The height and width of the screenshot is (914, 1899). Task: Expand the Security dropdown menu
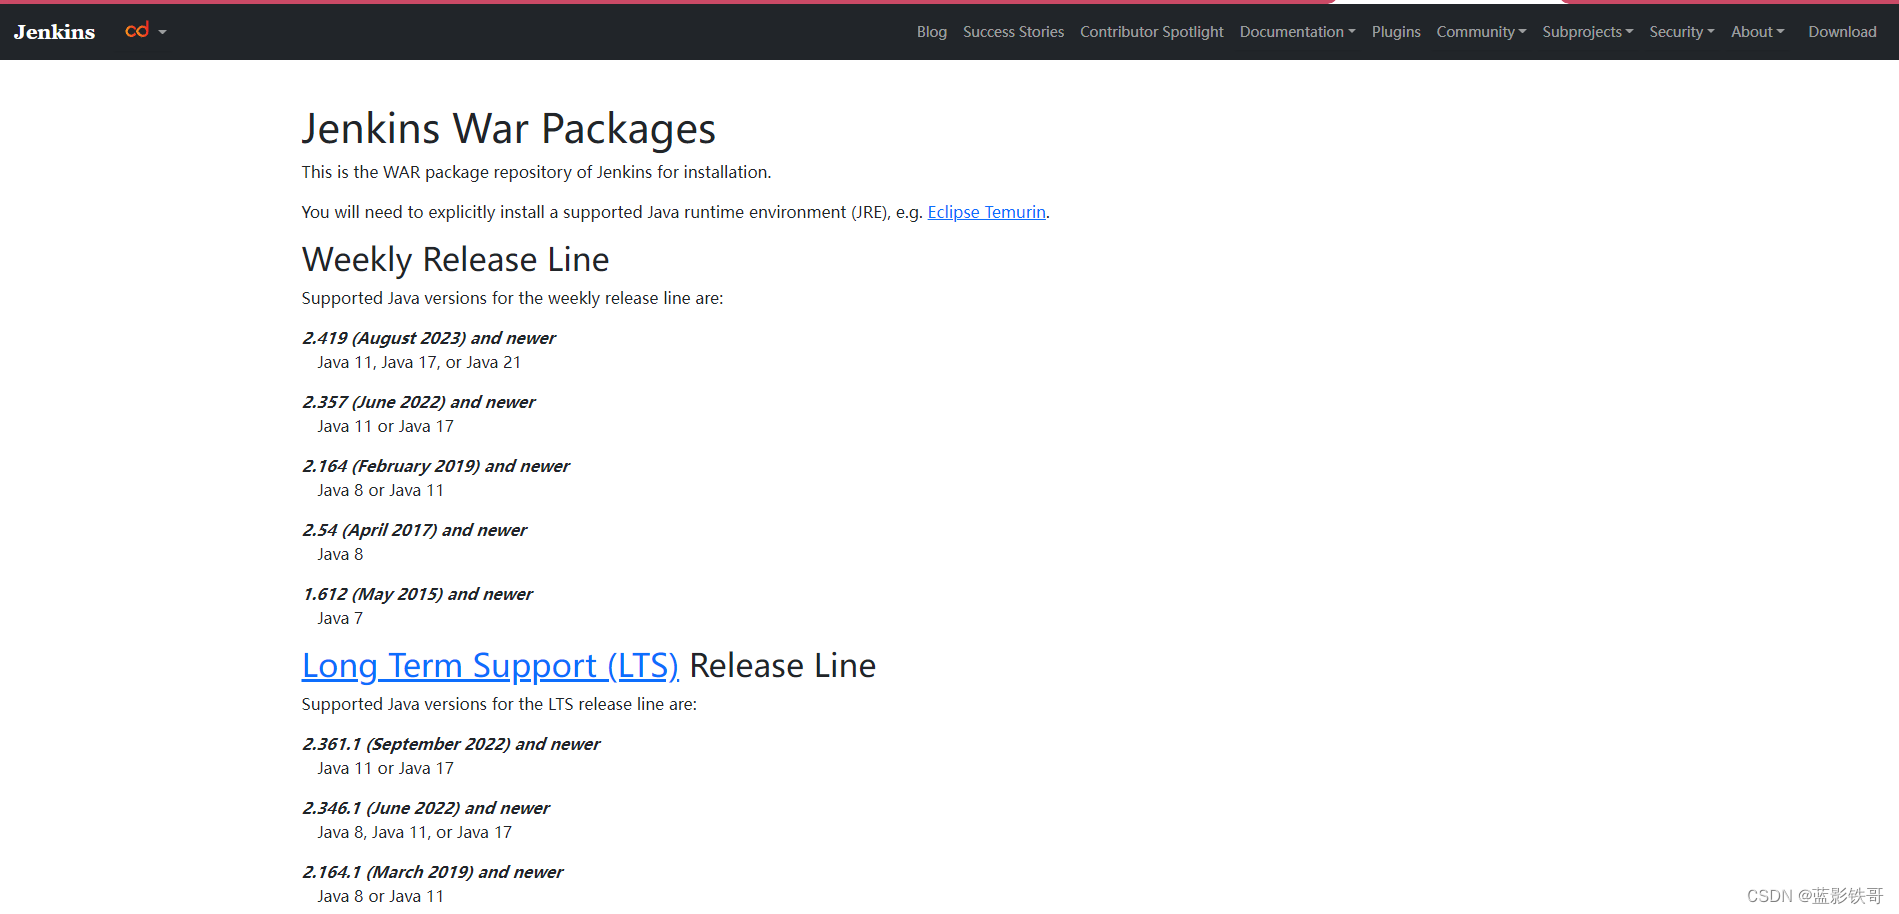click(x=1681, y=32)
